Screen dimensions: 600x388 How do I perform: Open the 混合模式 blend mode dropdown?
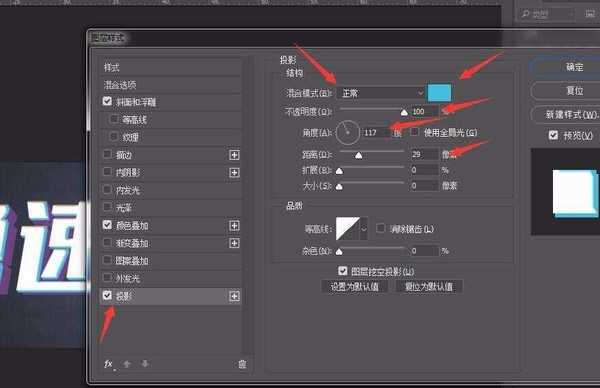tap(382, 93)
